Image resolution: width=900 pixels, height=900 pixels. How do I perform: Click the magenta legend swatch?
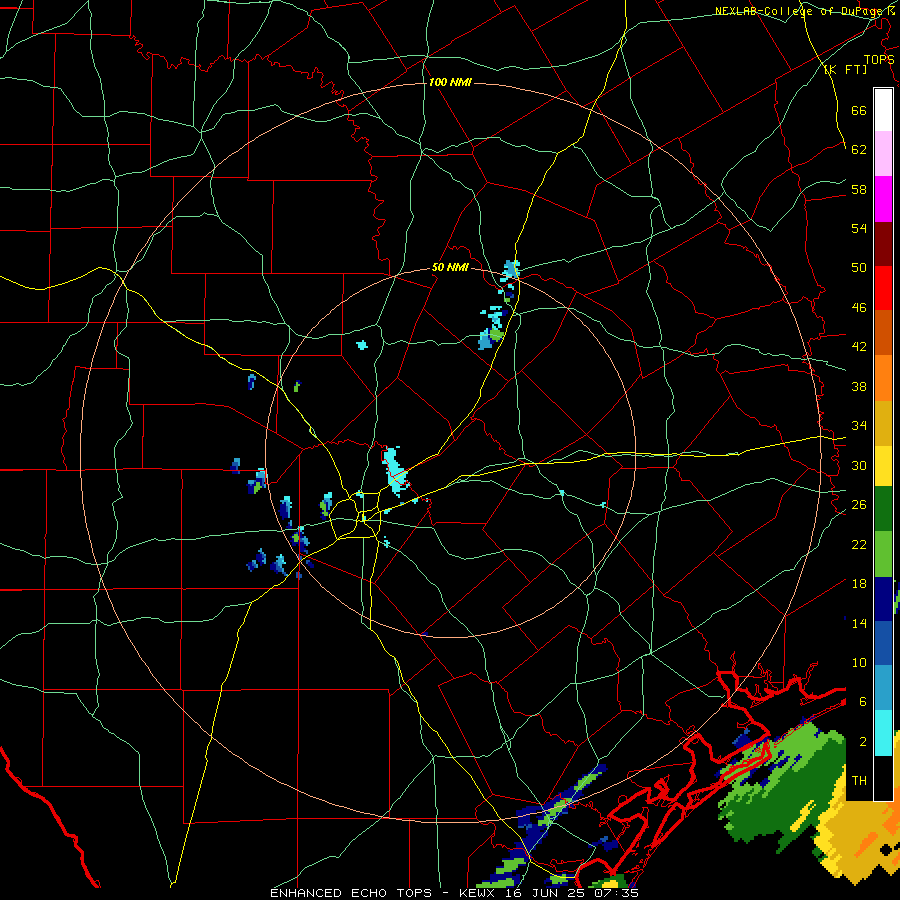point(883,199)
